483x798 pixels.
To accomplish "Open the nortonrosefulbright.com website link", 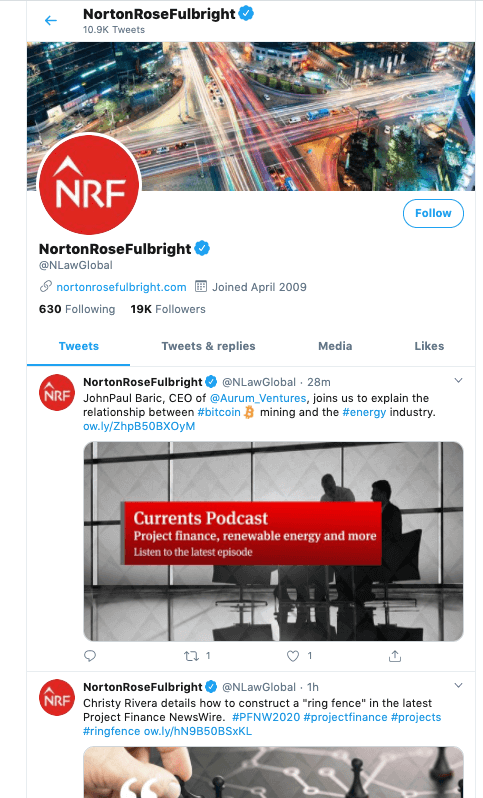I will (121, 287).
